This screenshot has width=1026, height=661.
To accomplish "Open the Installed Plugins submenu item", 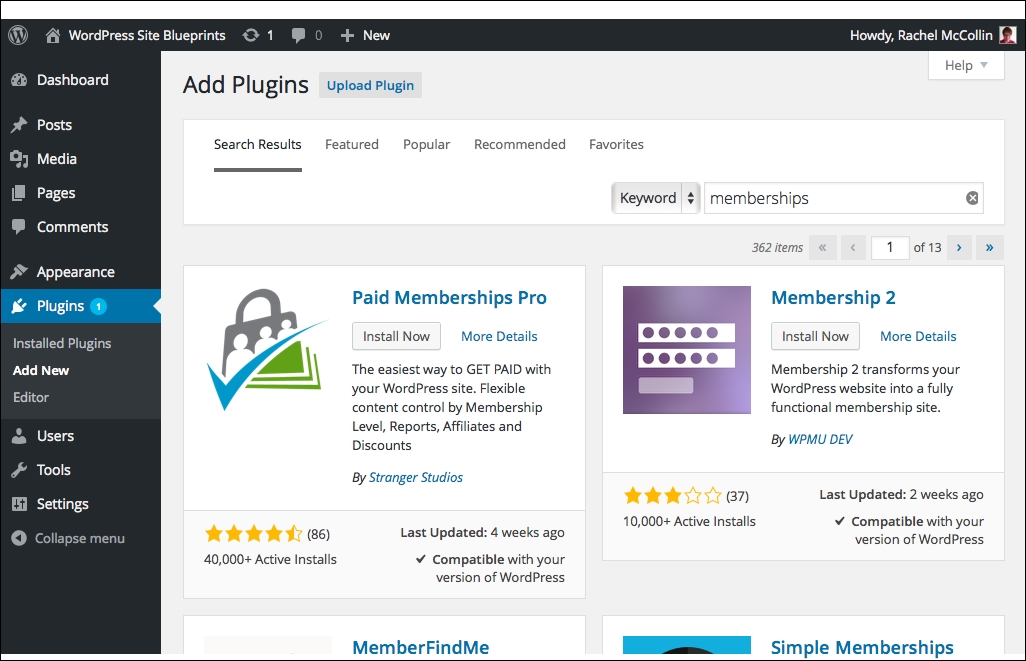I will pos(62,344).
